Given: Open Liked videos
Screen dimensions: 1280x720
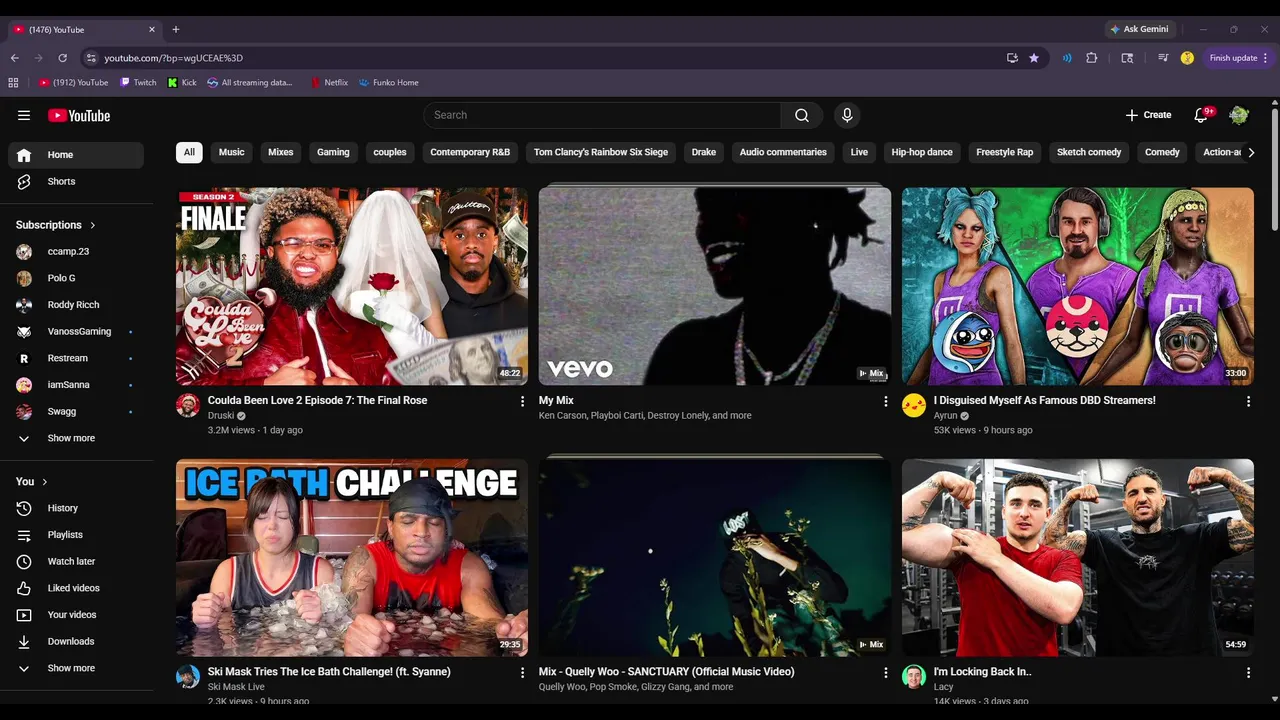Looking at the screenshot, I should 76,588.
